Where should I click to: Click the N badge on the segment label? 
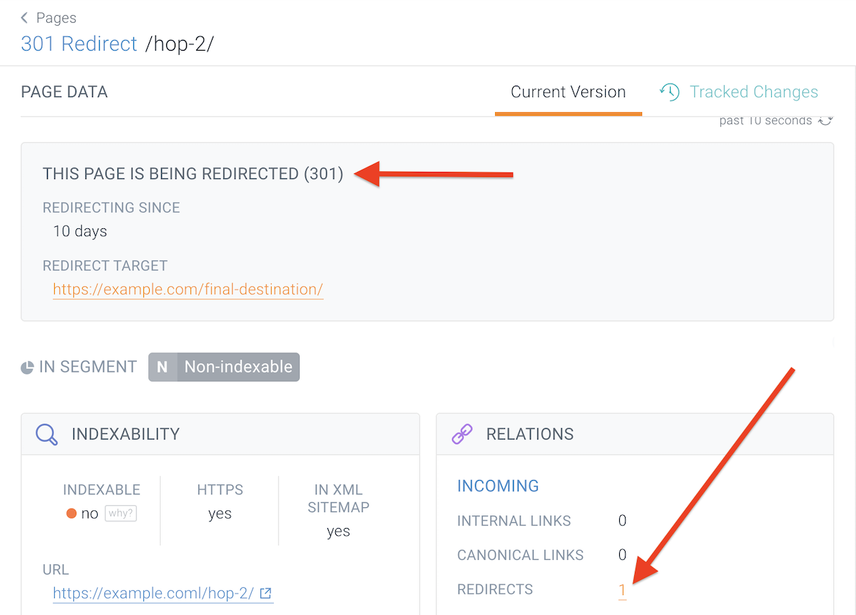(161, 366)
